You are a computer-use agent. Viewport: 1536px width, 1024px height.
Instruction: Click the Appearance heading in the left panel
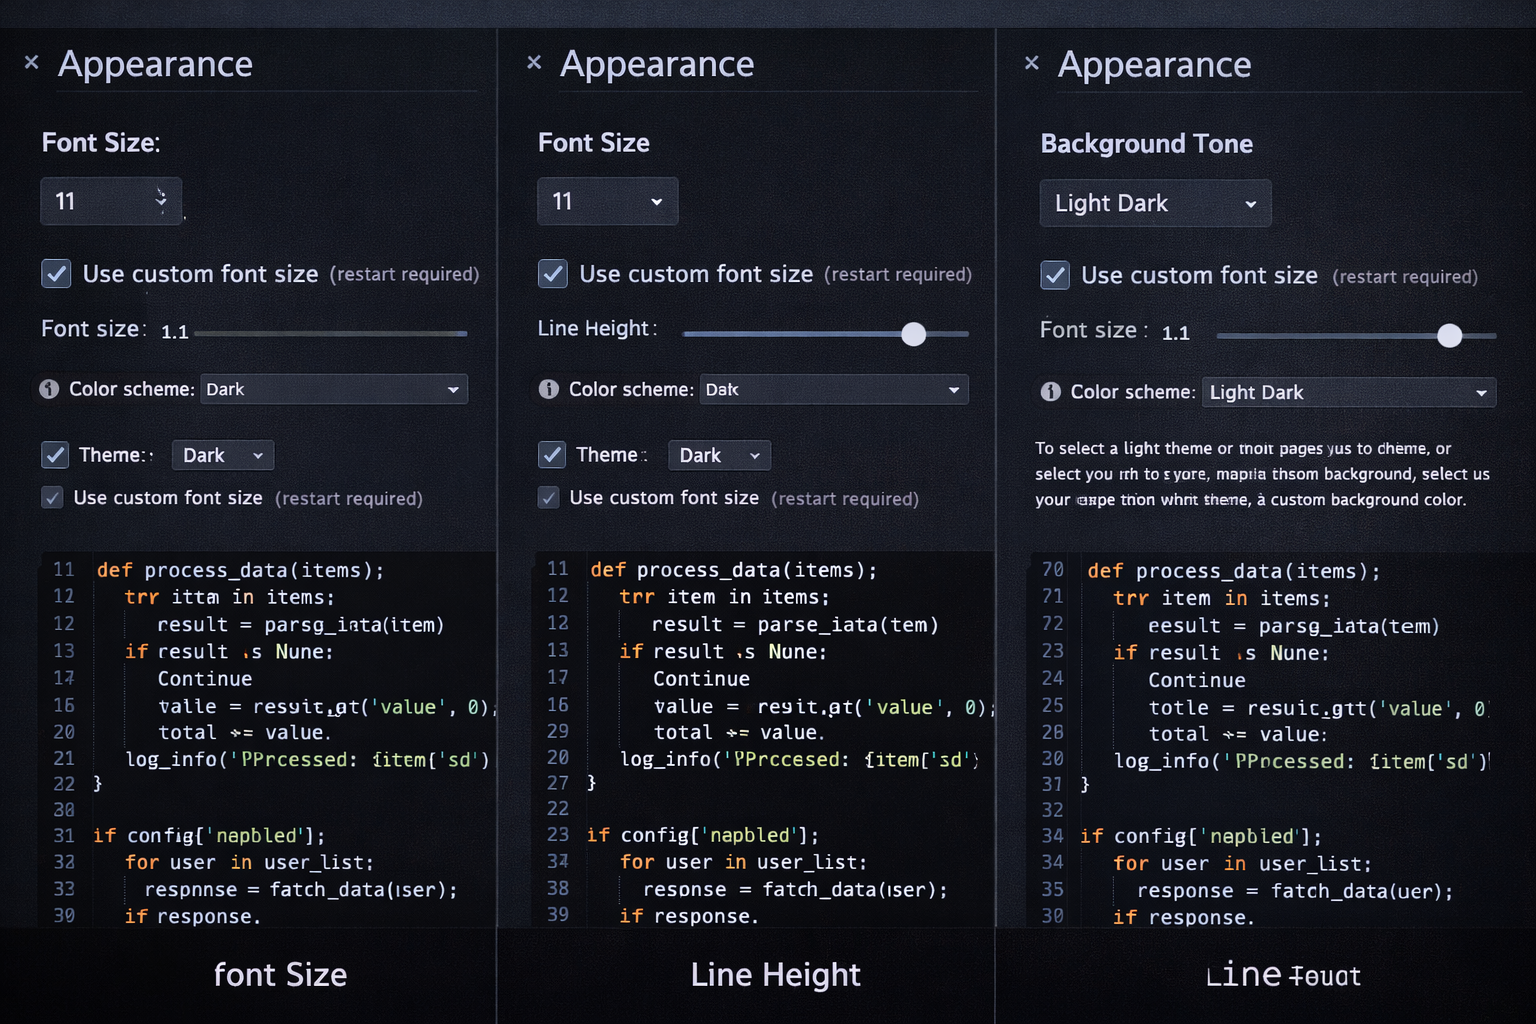tap(155, 64)
